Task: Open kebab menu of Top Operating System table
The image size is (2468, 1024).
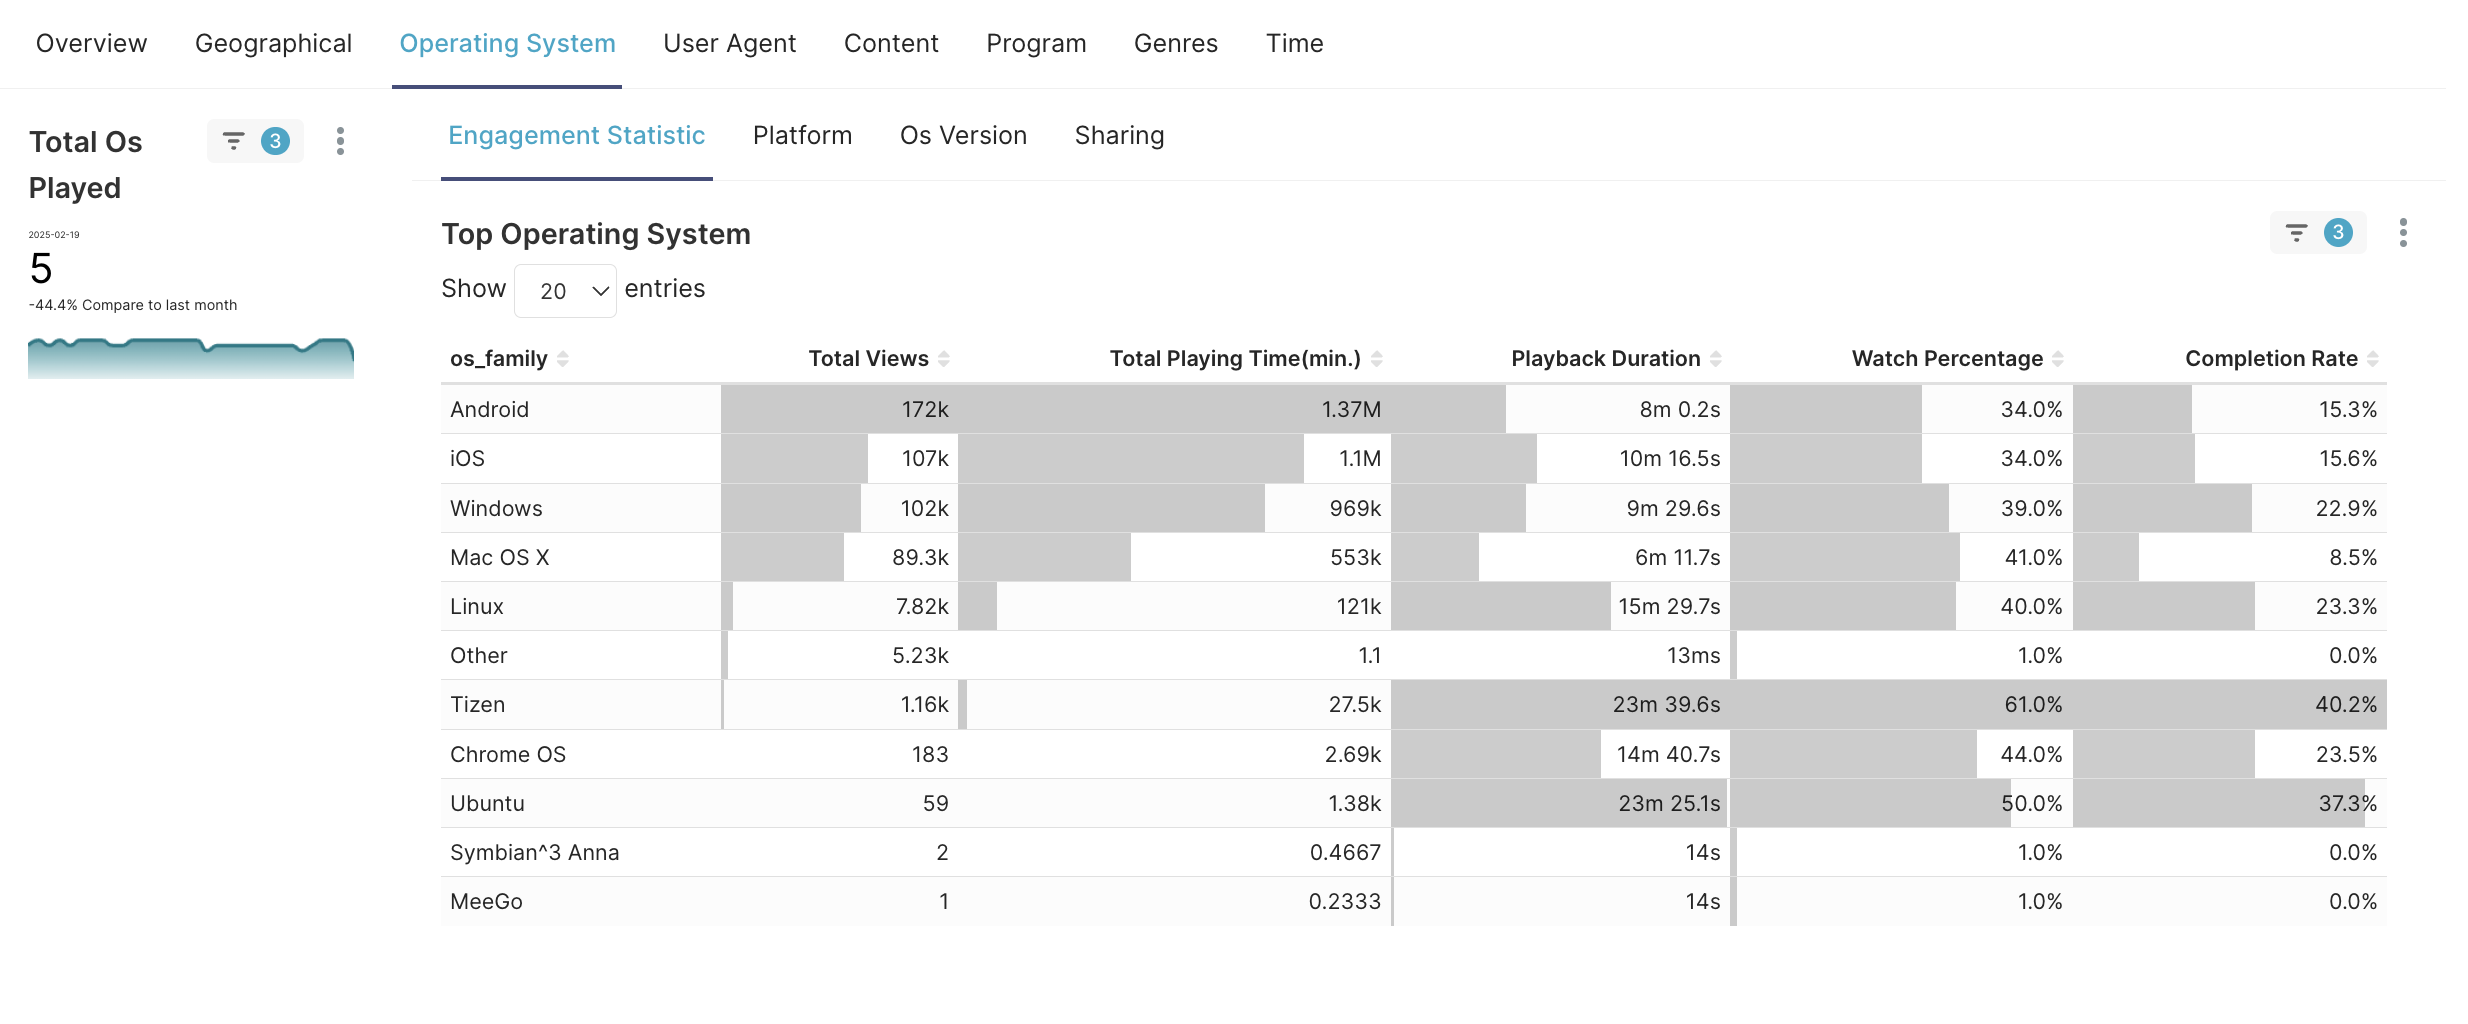Action: click(x=2403, y=233)
